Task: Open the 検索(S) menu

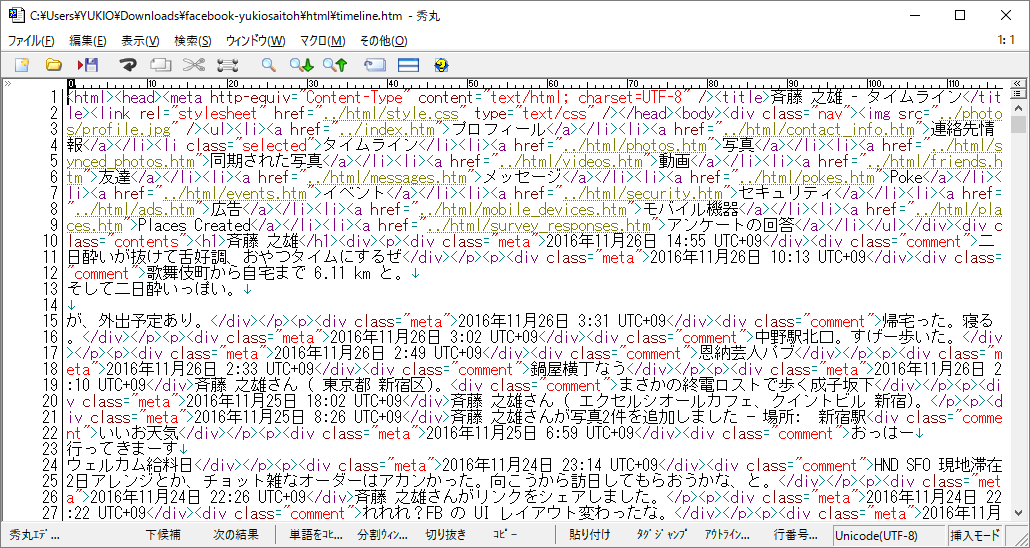Action: click(x=192, y=41)
